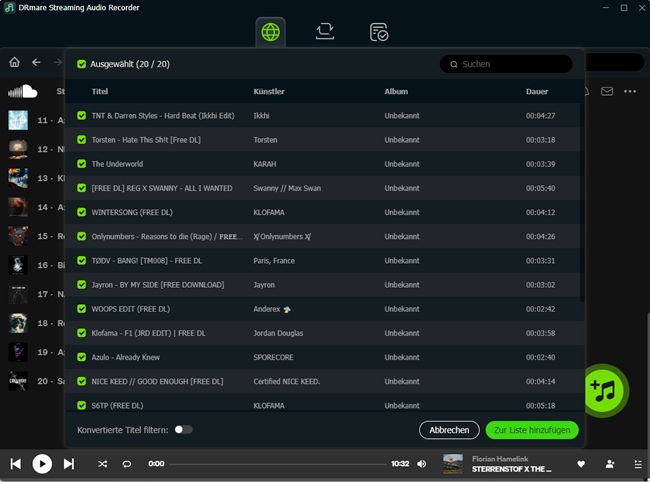Viewport: 650px width, 482px height.
Task: Select artist cell Paris, France
Action: 274,261
